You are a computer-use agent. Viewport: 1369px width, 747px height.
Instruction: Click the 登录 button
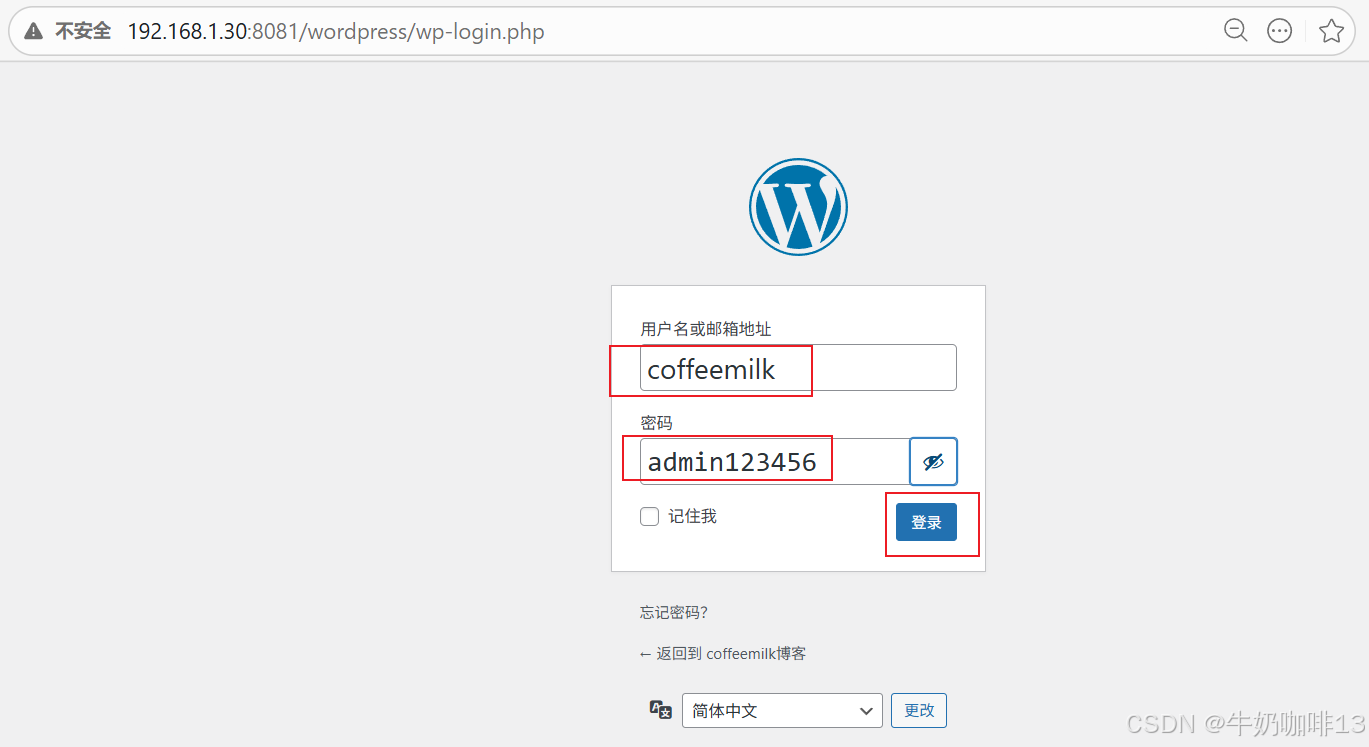[926, 522]
